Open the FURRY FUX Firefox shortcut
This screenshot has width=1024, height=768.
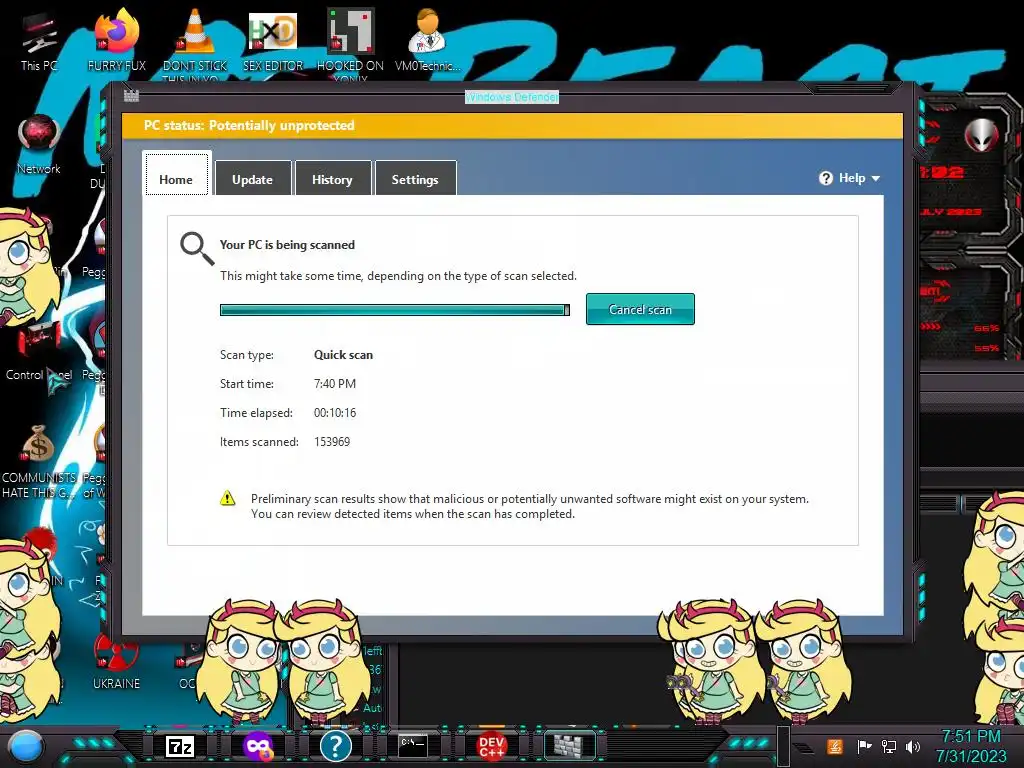click(117, 40)
